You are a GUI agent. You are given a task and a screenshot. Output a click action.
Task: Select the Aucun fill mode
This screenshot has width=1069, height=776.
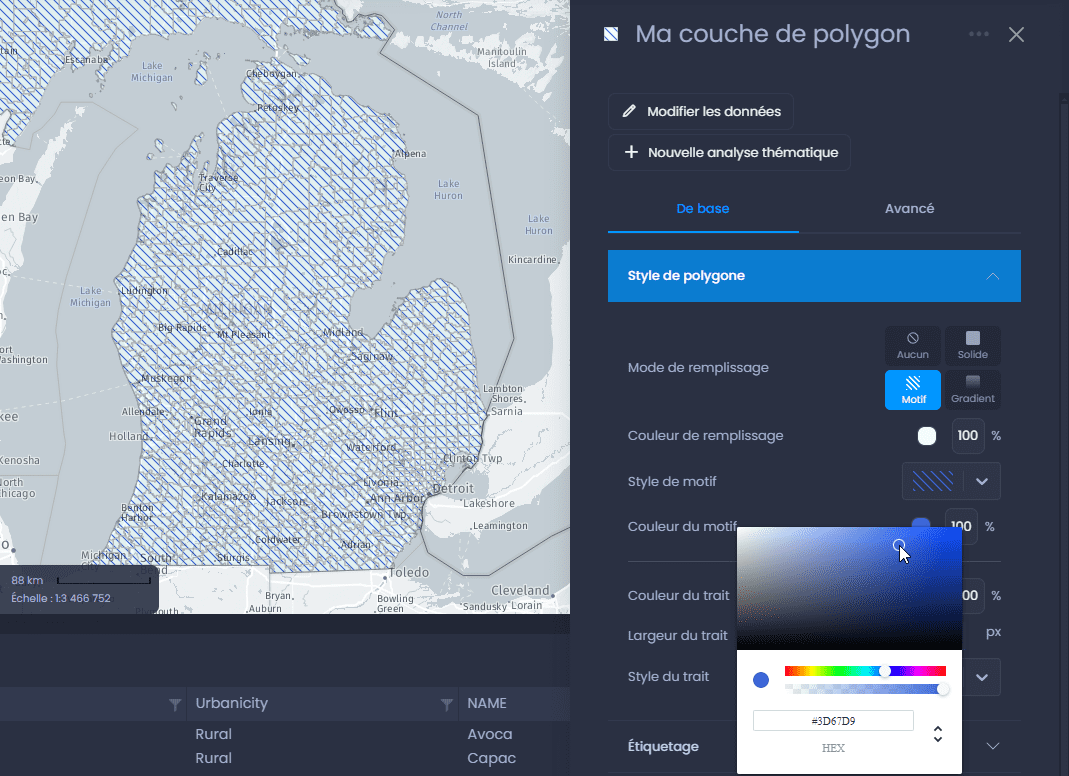tap(912, 346)
